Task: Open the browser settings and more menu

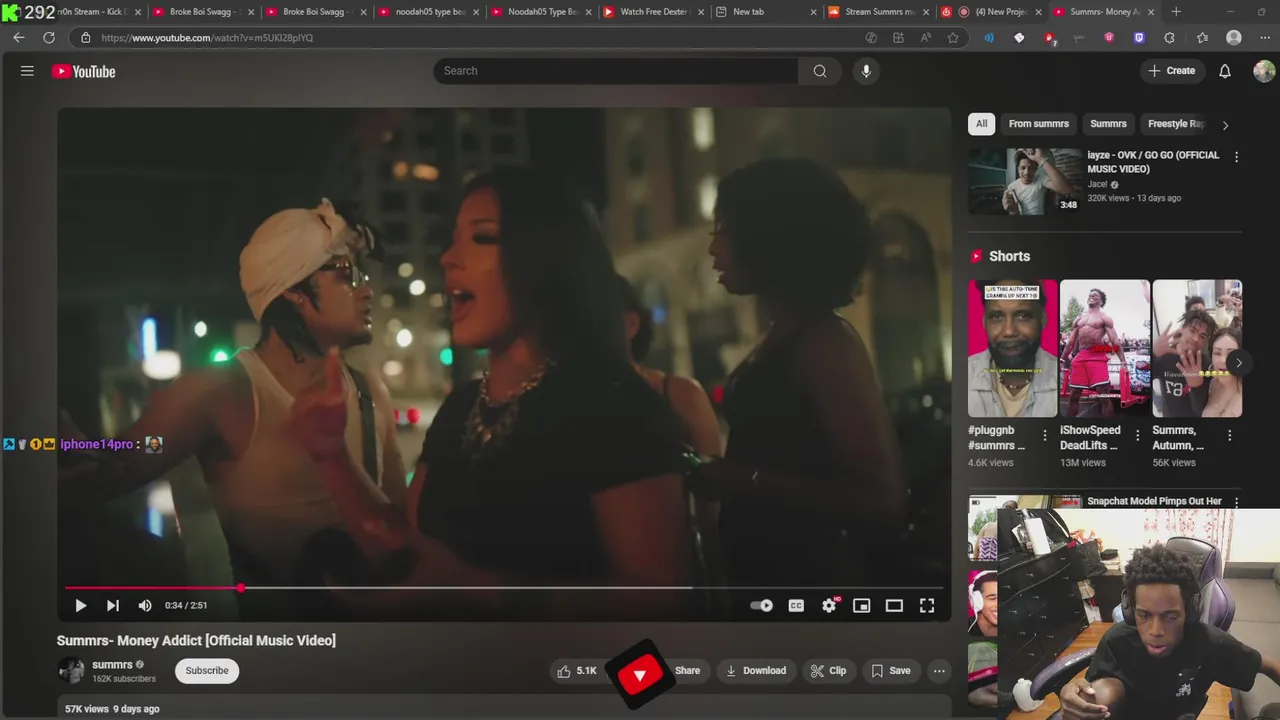Action: 1265,38
